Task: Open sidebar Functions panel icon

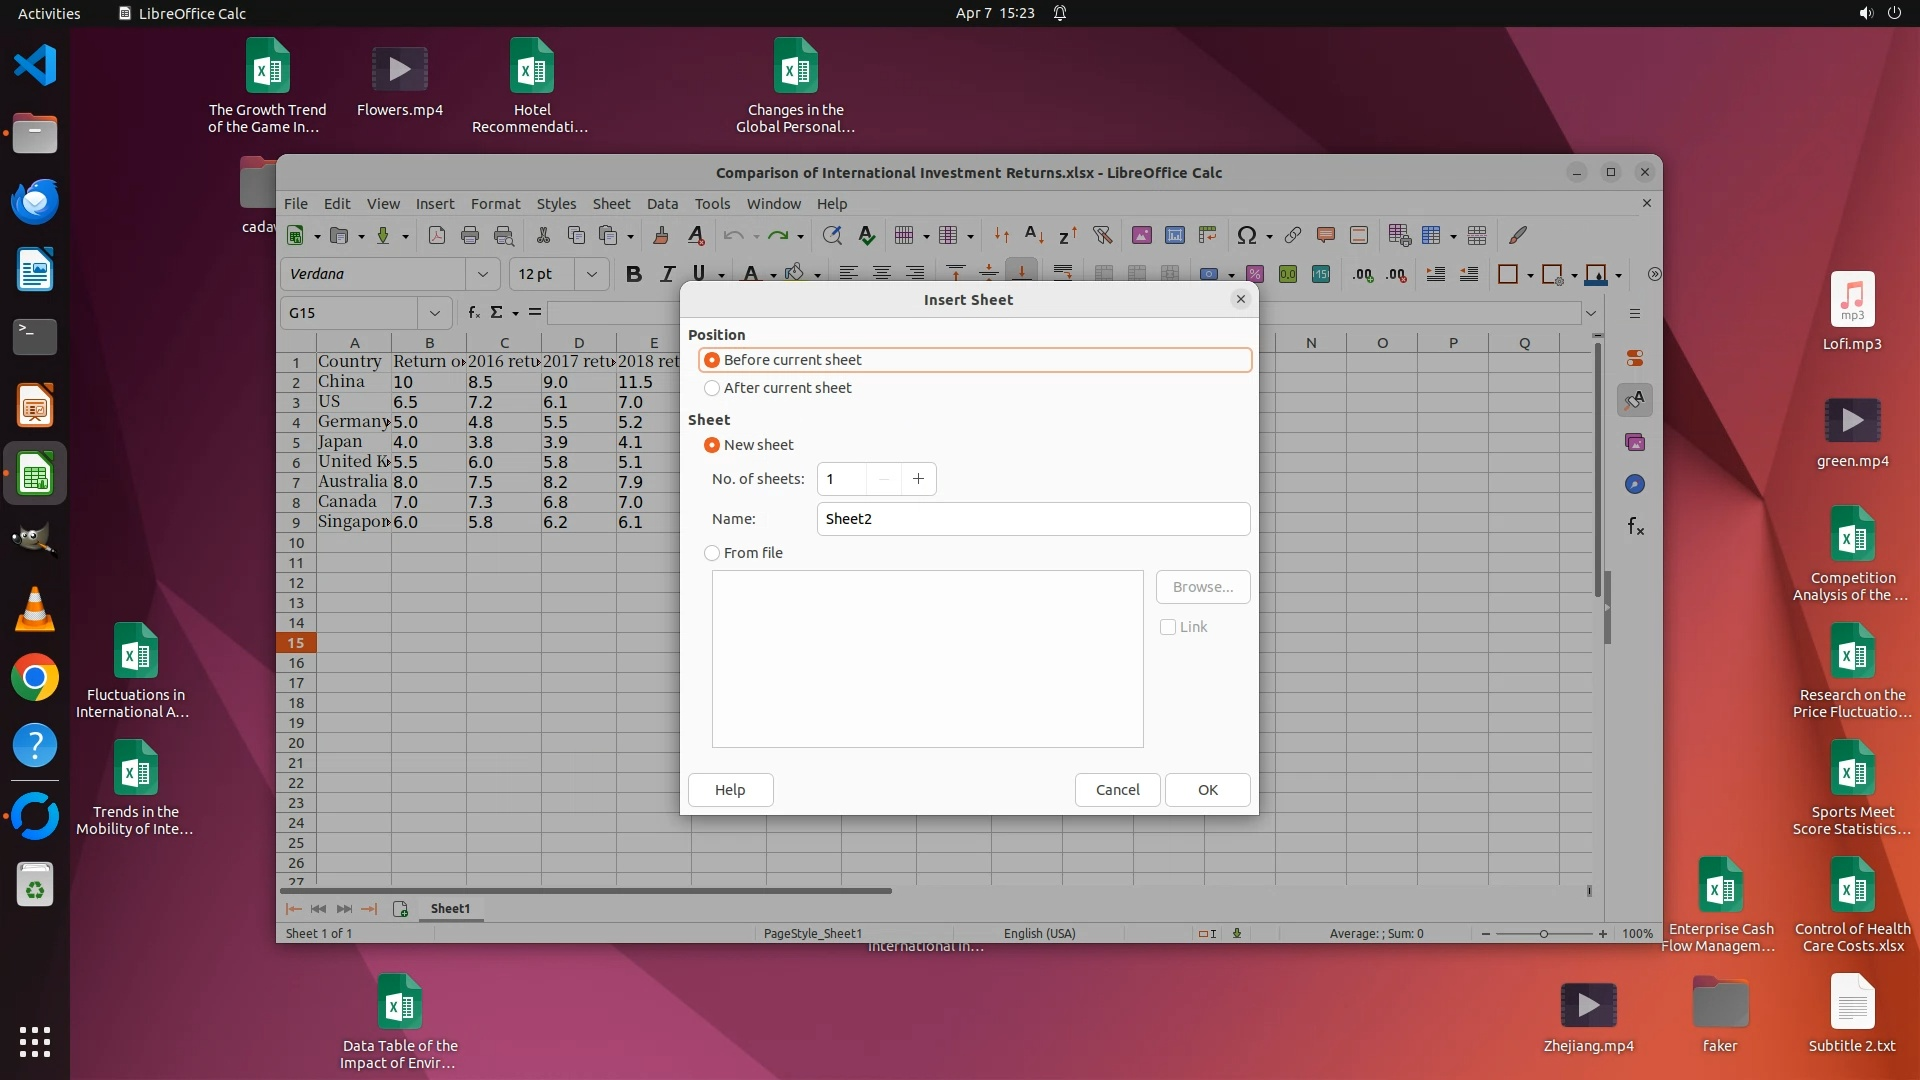Action: (x=1635, y=527)
